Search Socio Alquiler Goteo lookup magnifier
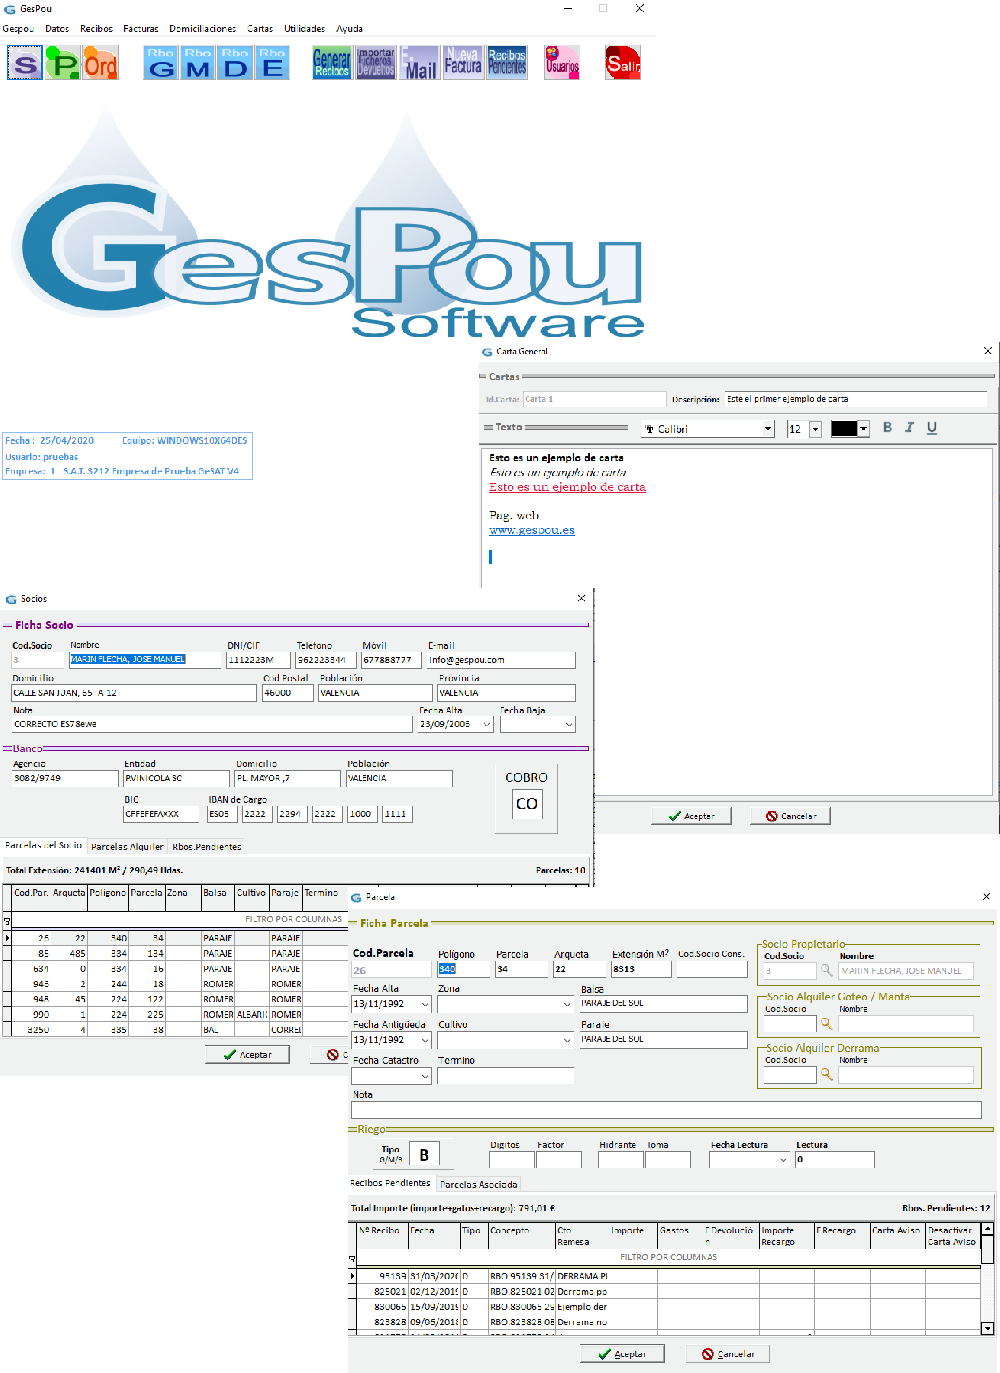 pyautogui.click(x=827, y=1023)
